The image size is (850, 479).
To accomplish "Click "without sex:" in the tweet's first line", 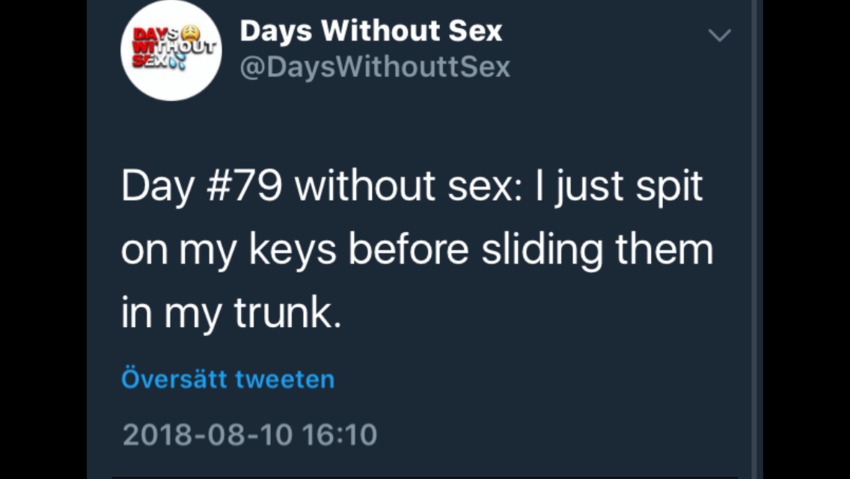I will [x=407, y=187].
